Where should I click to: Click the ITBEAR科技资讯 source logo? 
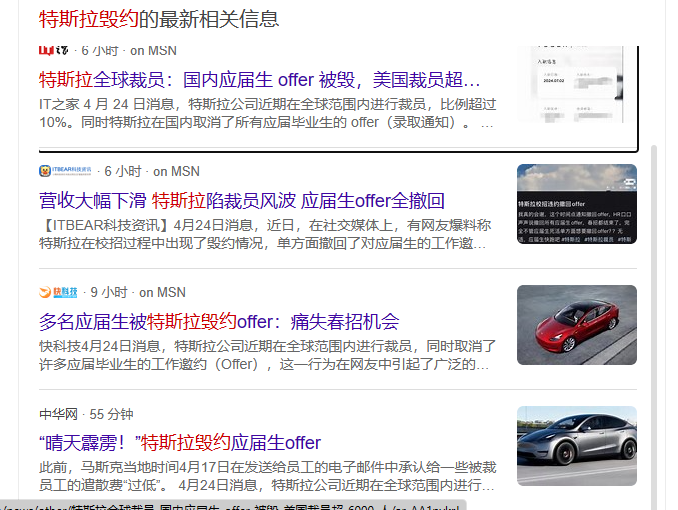point(65,171)
